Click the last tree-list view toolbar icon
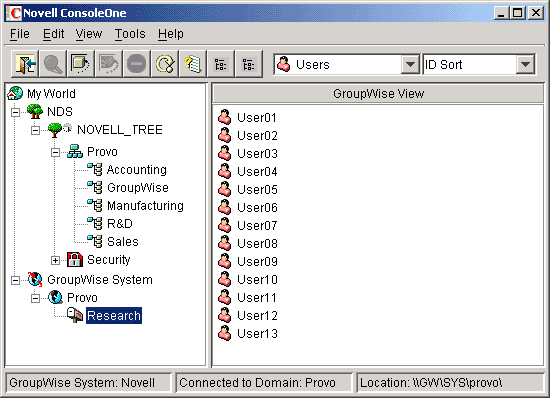550x398 pixels. 249,64
